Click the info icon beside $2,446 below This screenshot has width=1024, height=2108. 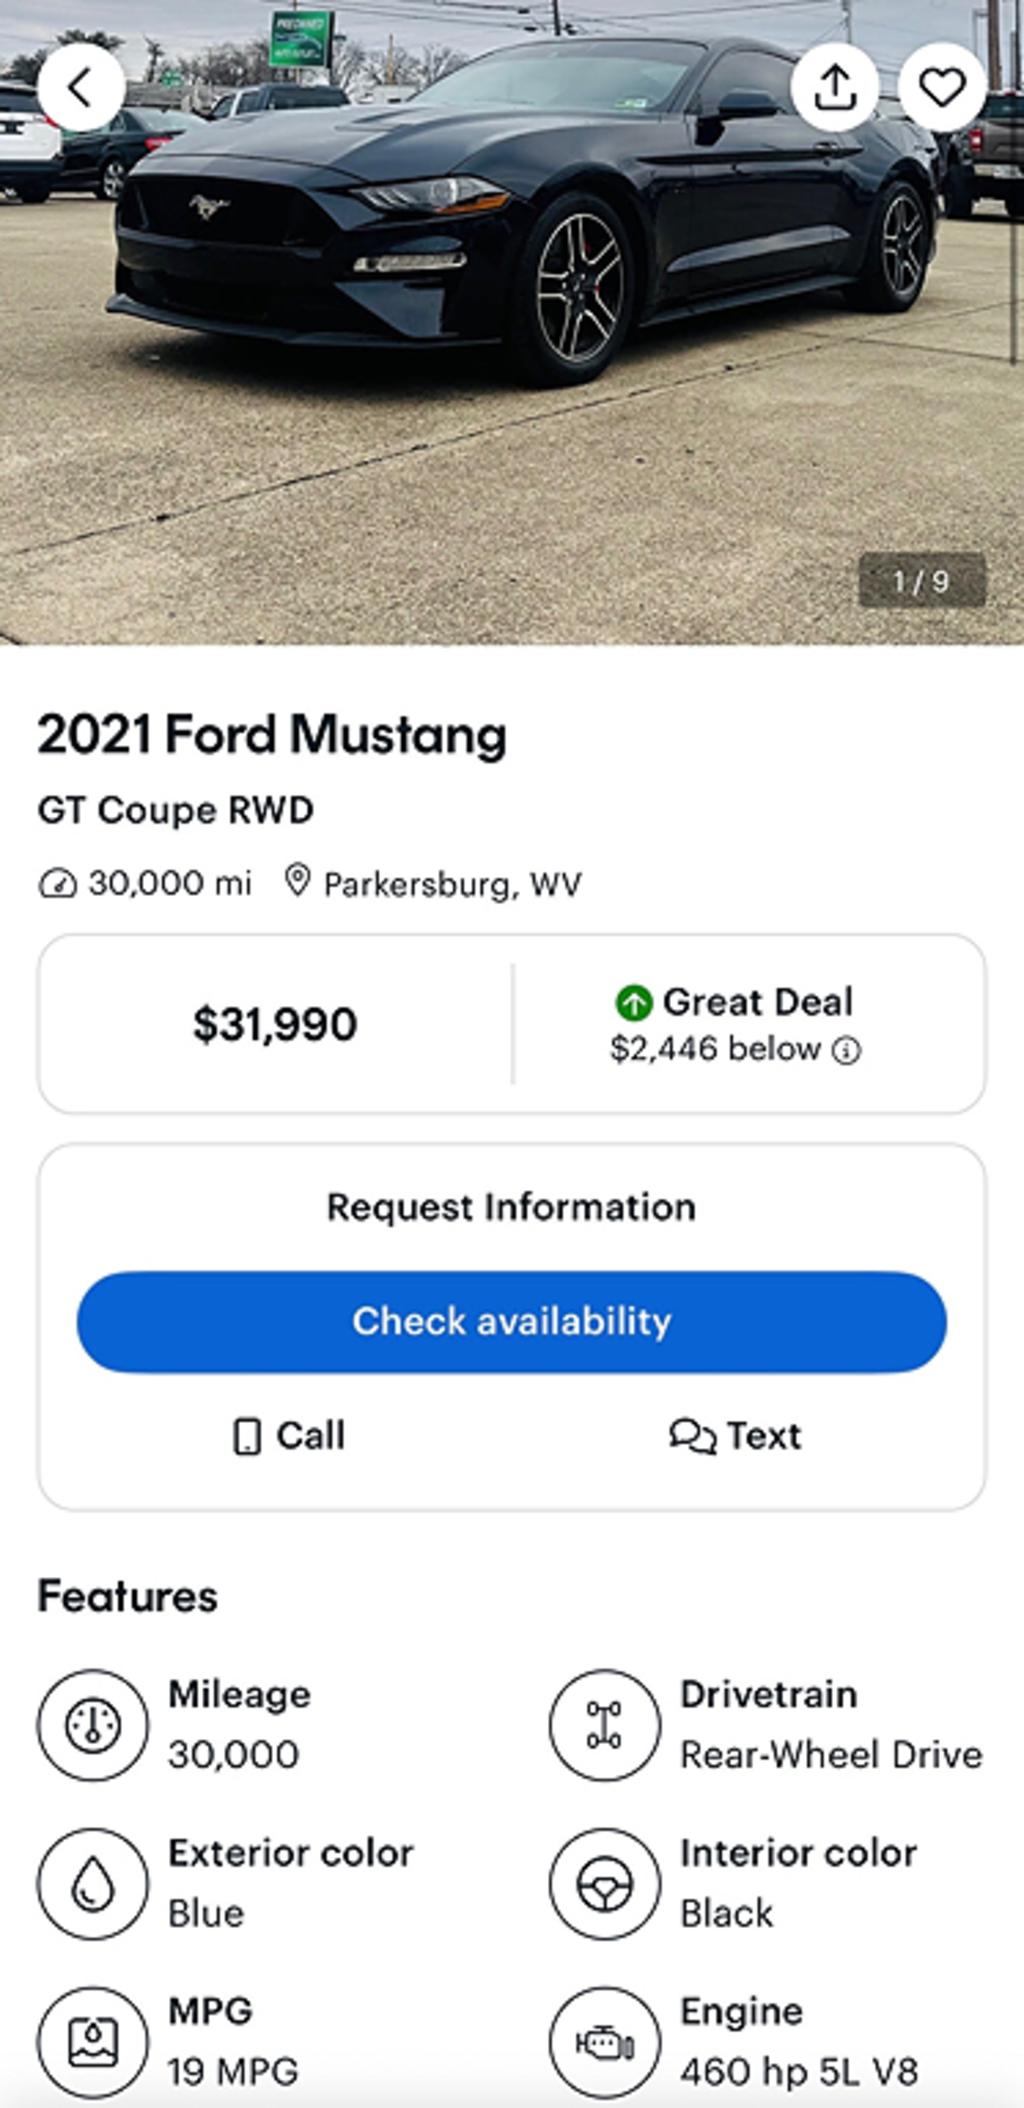click(847, 1050)
